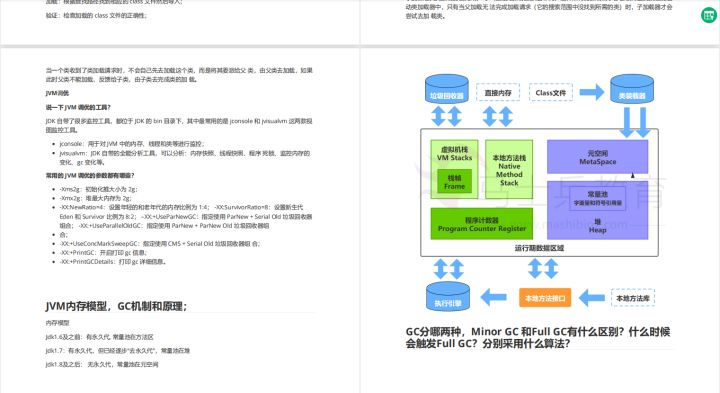Image resolution: width=720 pixels, height=393 pixels.
Task: Click the -XX:+UseConcMarkSweepGC bullet line
Action: [x=159, y=244]
